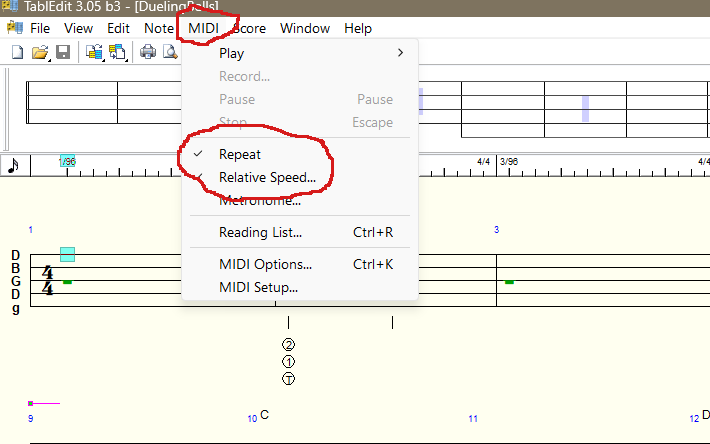
Task: Click the Import file toolbar icon
Action: (x=94, y=53)
